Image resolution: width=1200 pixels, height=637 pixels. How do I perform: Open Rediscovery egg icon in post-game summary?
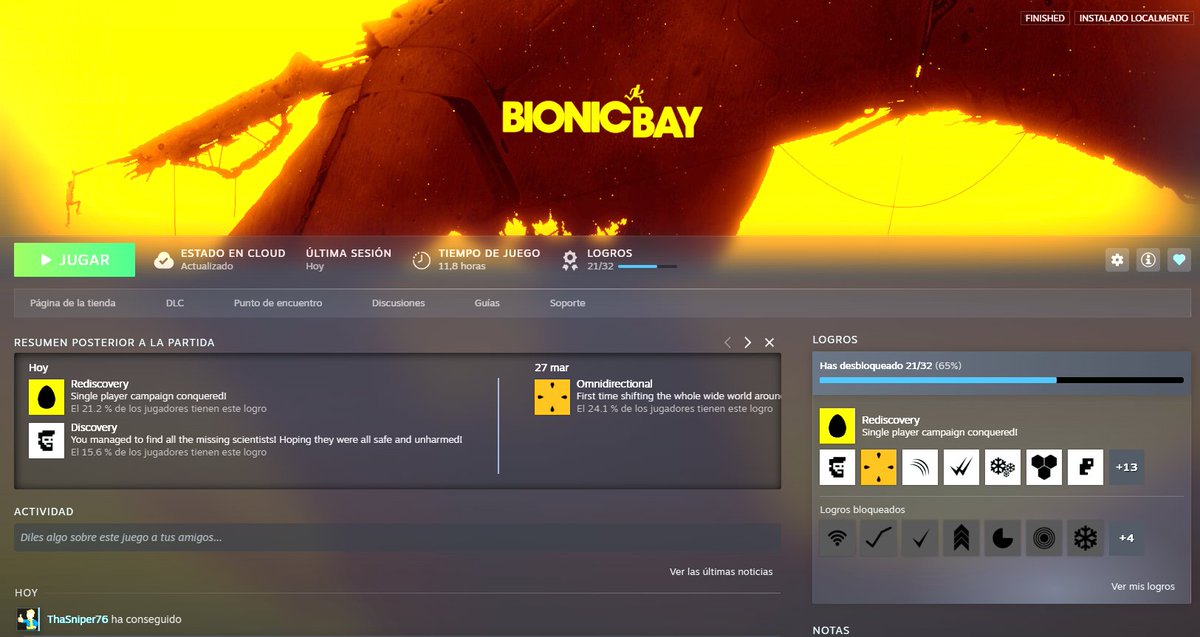(x=46, y=397)
